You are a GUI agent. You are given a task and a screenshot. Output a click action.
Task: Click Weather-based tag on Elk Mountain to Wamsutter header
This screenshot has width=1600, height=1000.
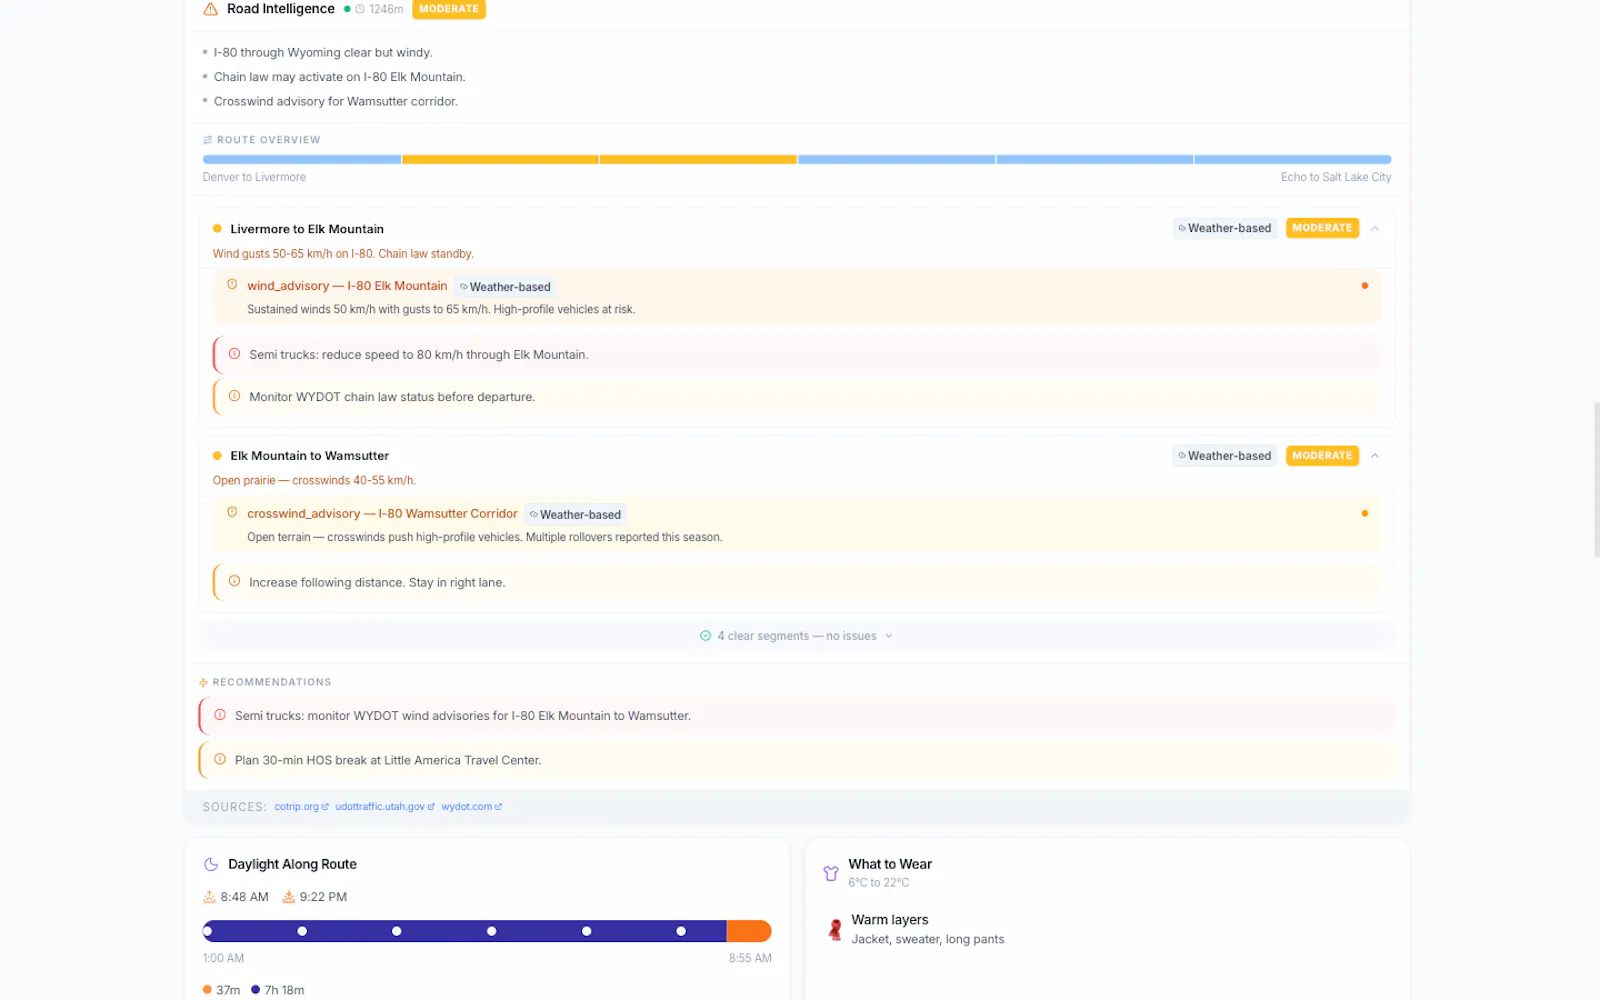[x=1225, y=456]
